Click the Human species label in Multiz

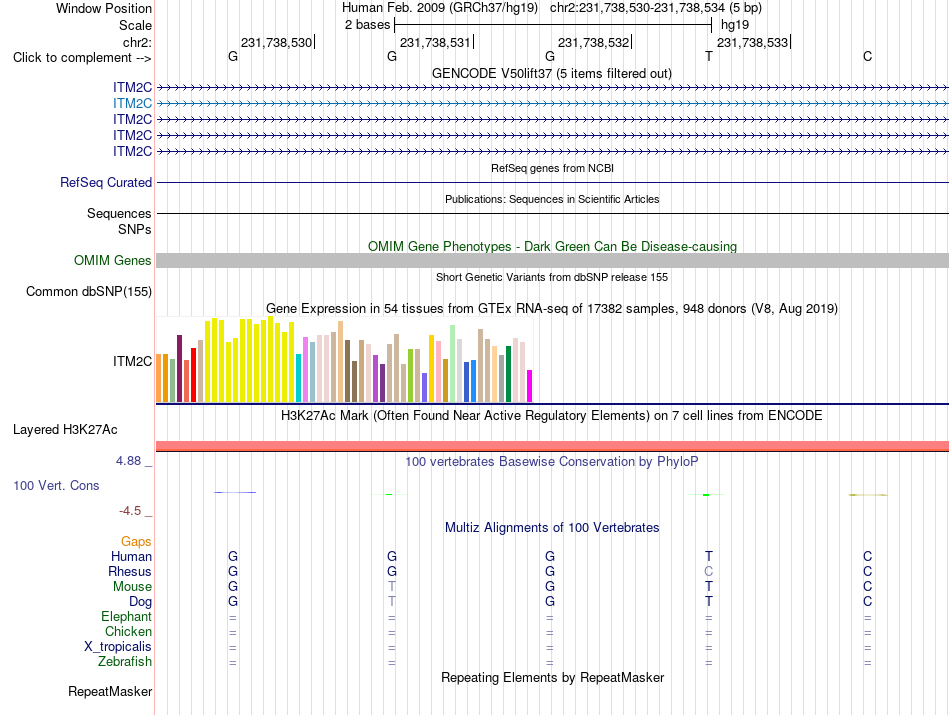pyautogui.click(x=131, y=556)
